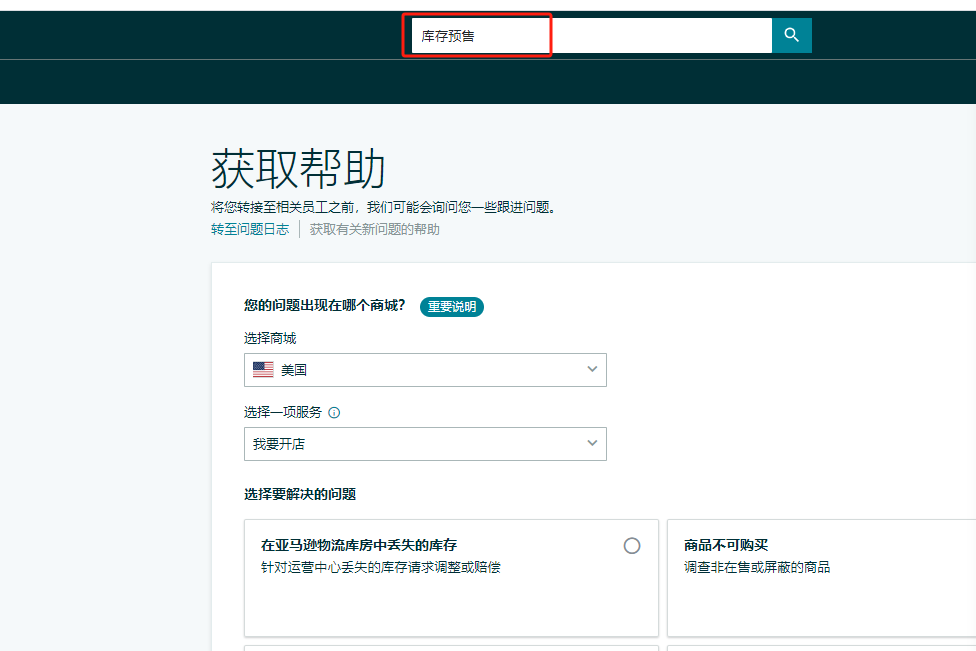Select the 在亚马逊物流库房中丢失的库存 radio button

click(632, 546)
